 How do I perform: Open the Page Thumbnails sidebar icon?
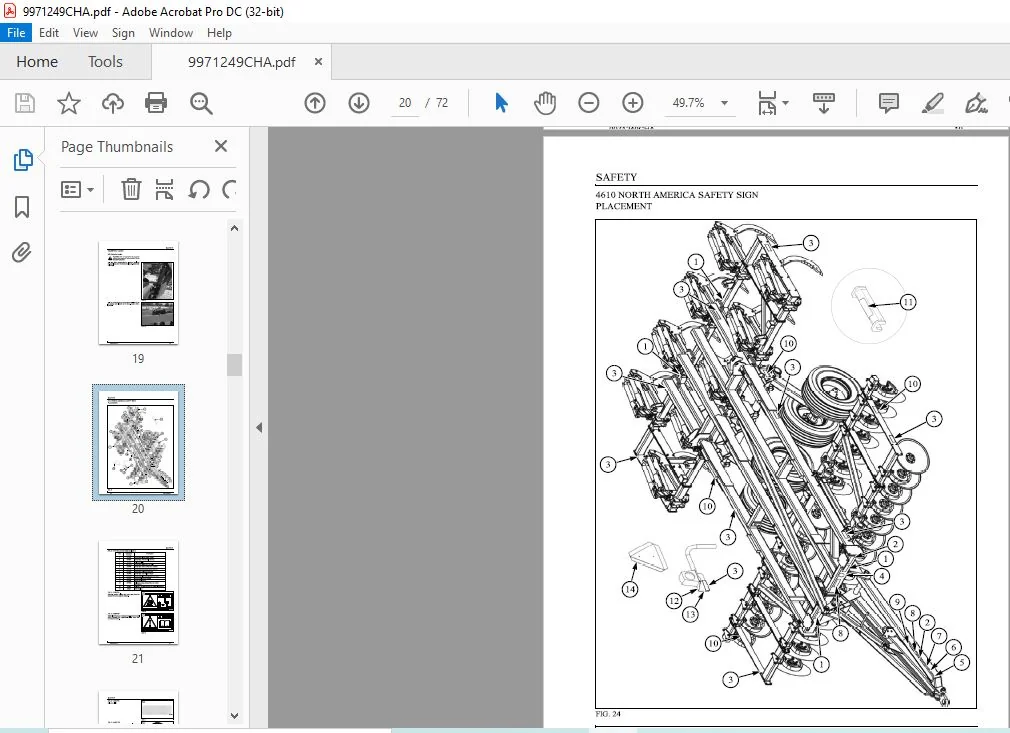click(23, 160)
